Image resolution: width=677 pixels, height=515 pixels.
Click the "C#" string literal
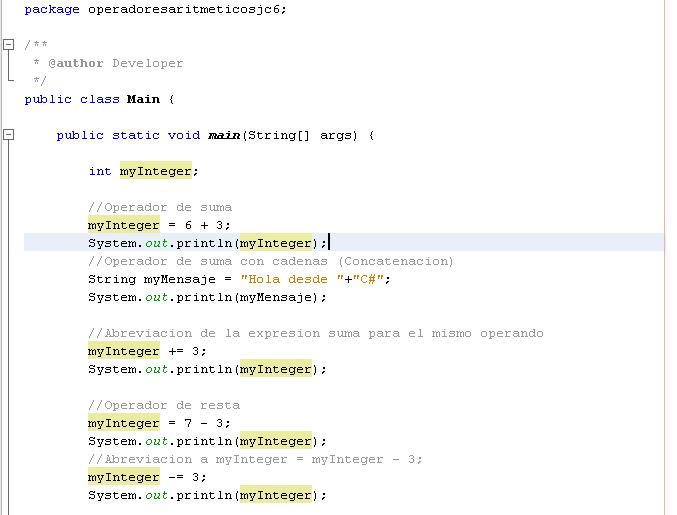[x=368, y=279]
